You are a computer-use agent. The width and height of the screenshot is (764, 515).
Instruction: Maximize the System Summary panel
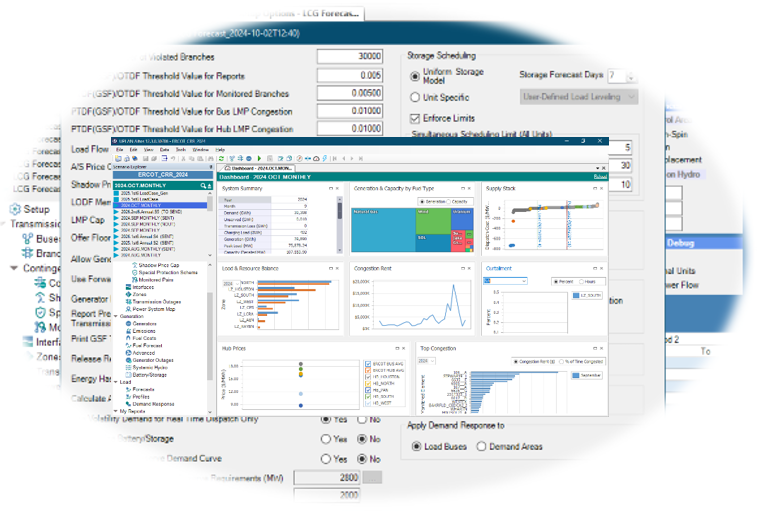tap(330, 188)
